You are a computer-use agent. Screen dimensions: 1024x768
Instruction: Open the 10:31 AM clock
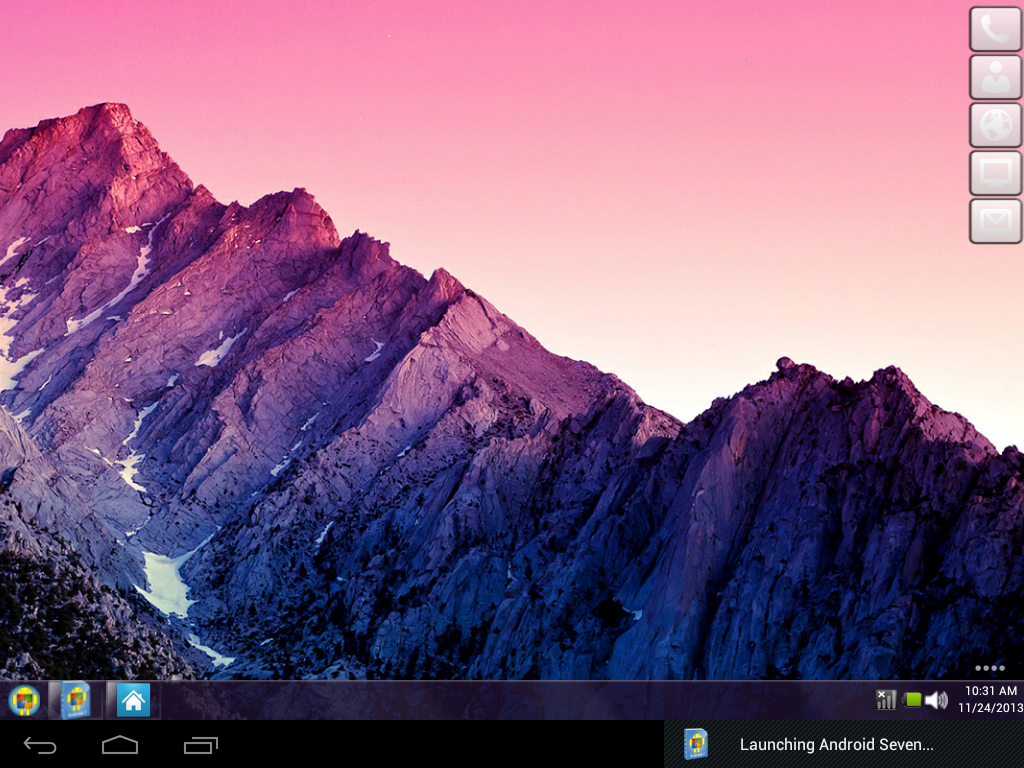[x=991, y=691]
